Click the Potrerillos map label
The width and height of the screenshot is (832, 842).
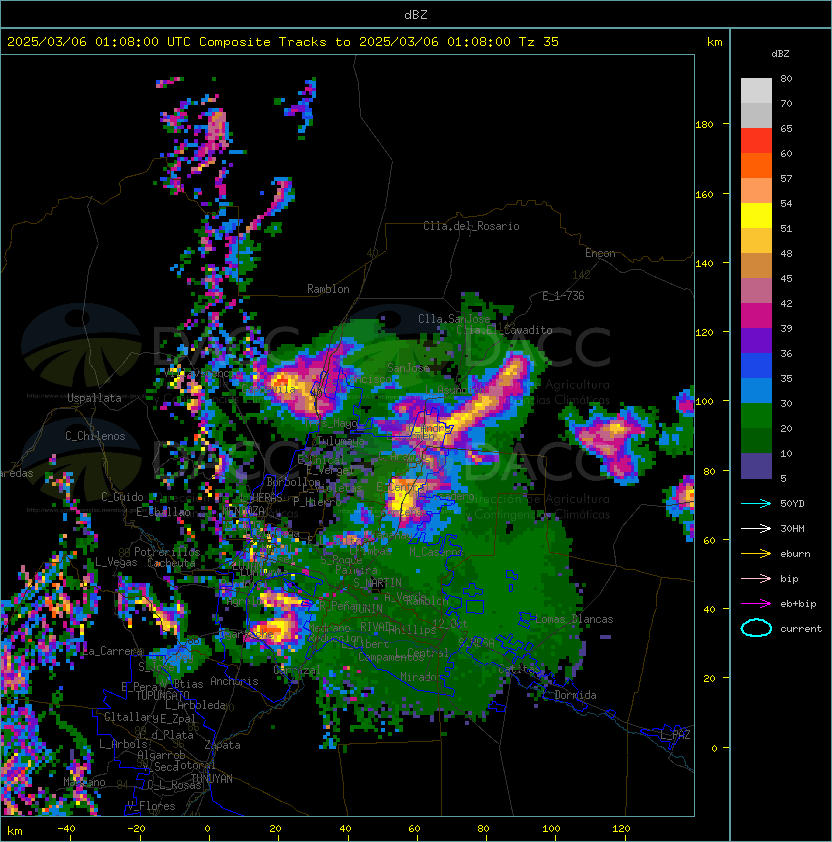point(167,552)
